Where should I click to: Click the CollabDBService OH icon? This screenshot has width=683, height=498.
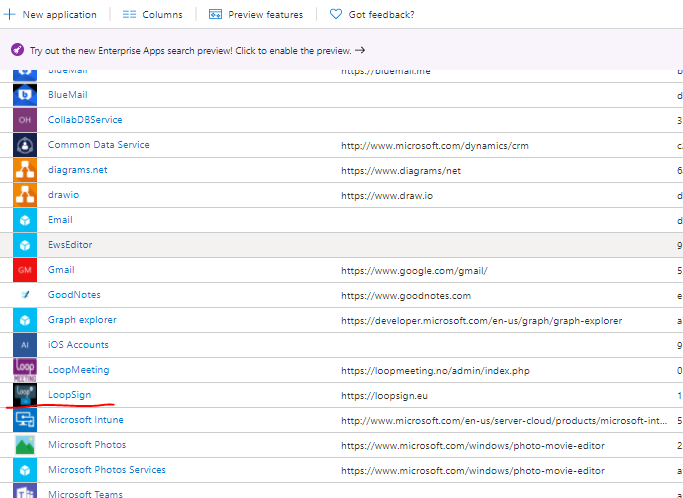25,120
